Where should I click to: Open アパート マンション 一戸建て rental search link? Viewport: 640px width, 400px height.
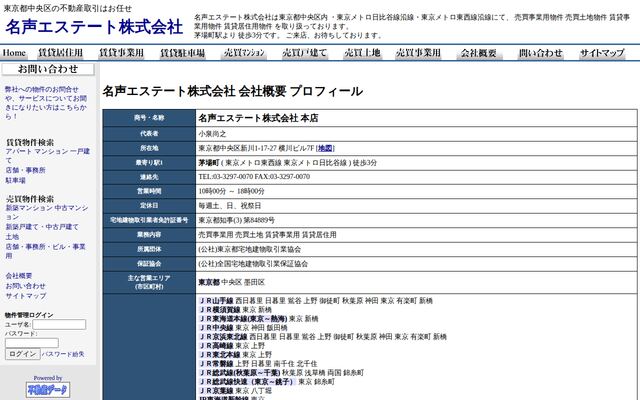click(48, 156)
